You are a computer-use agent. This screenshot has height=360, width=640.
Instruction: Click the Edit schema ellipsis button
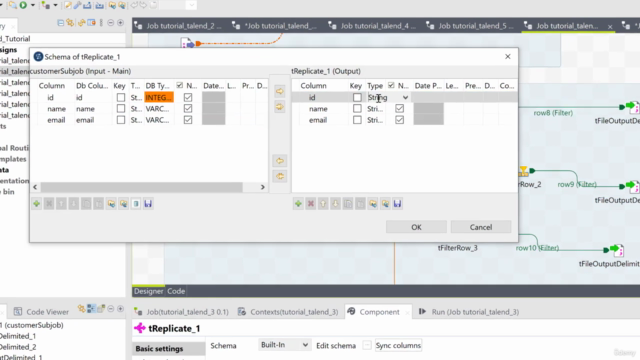click(367, 345)
